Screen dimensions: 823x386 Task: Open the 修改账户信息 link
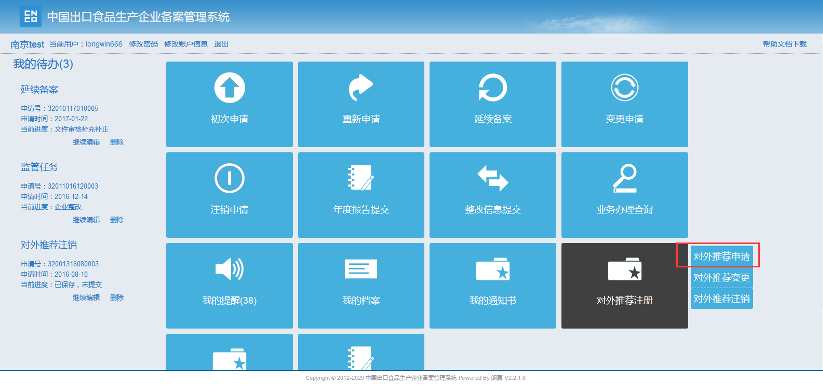click(x=185, y=44)
